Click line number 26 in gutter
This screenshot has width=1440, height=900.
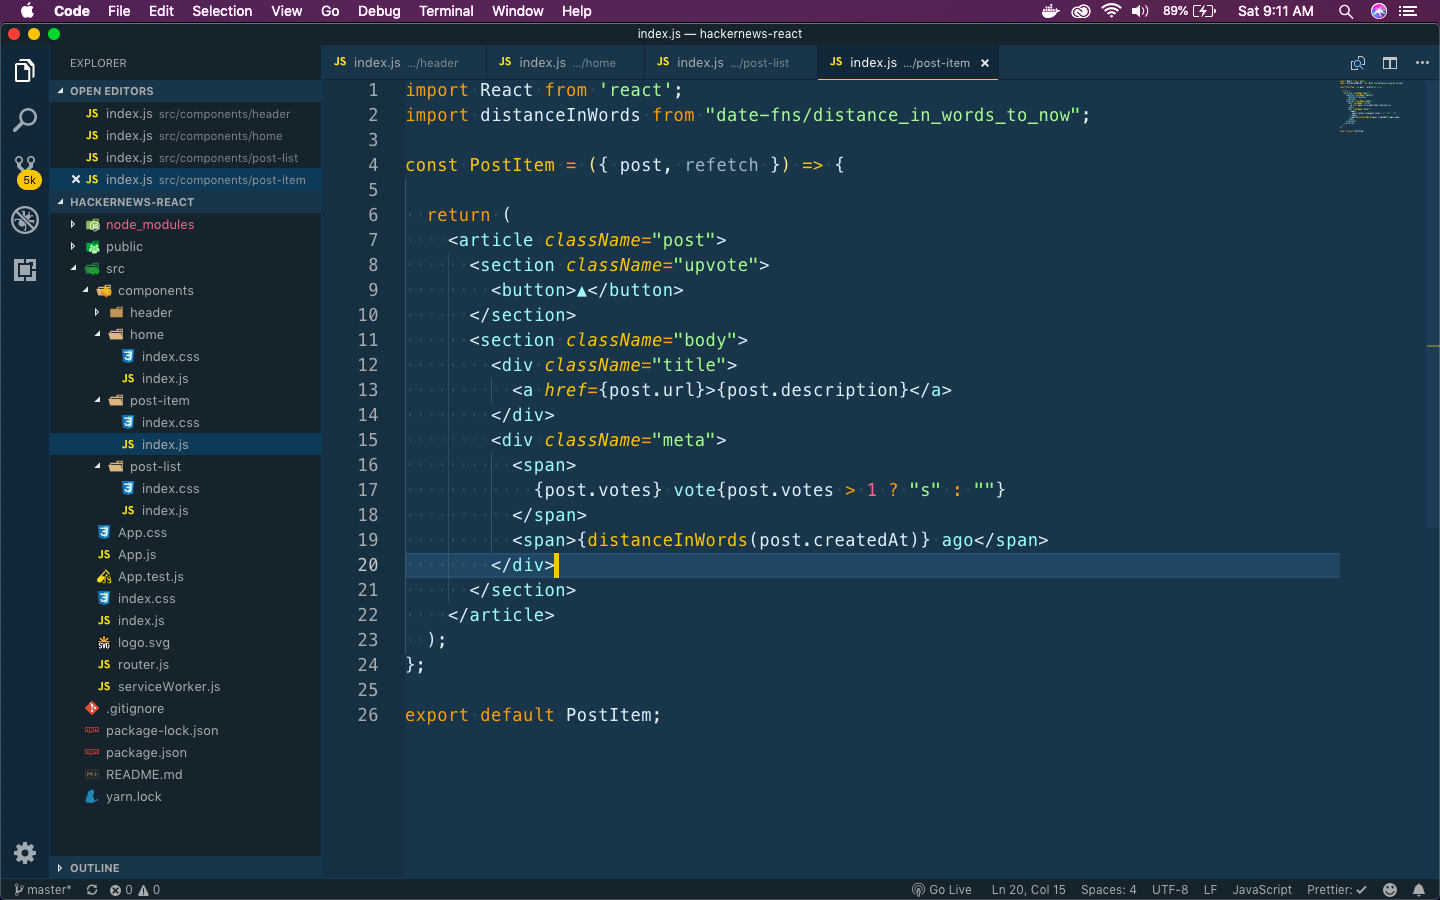(368, 715)
